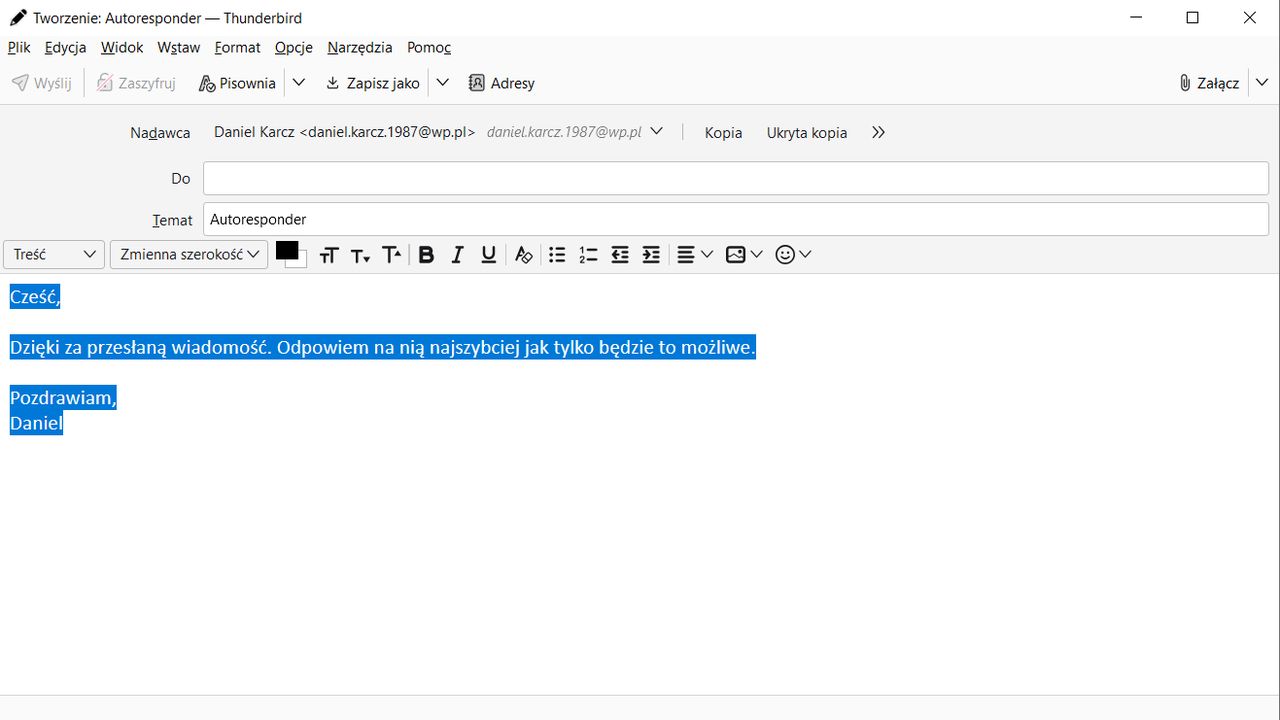Open the emoji smiley dropdown
1280x720 pixels.
[x=794, y=255]
